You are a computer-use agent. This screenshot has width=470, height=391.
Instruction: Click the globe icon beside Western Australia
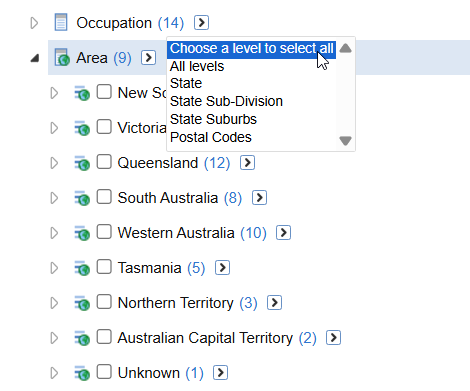[82, 233]
